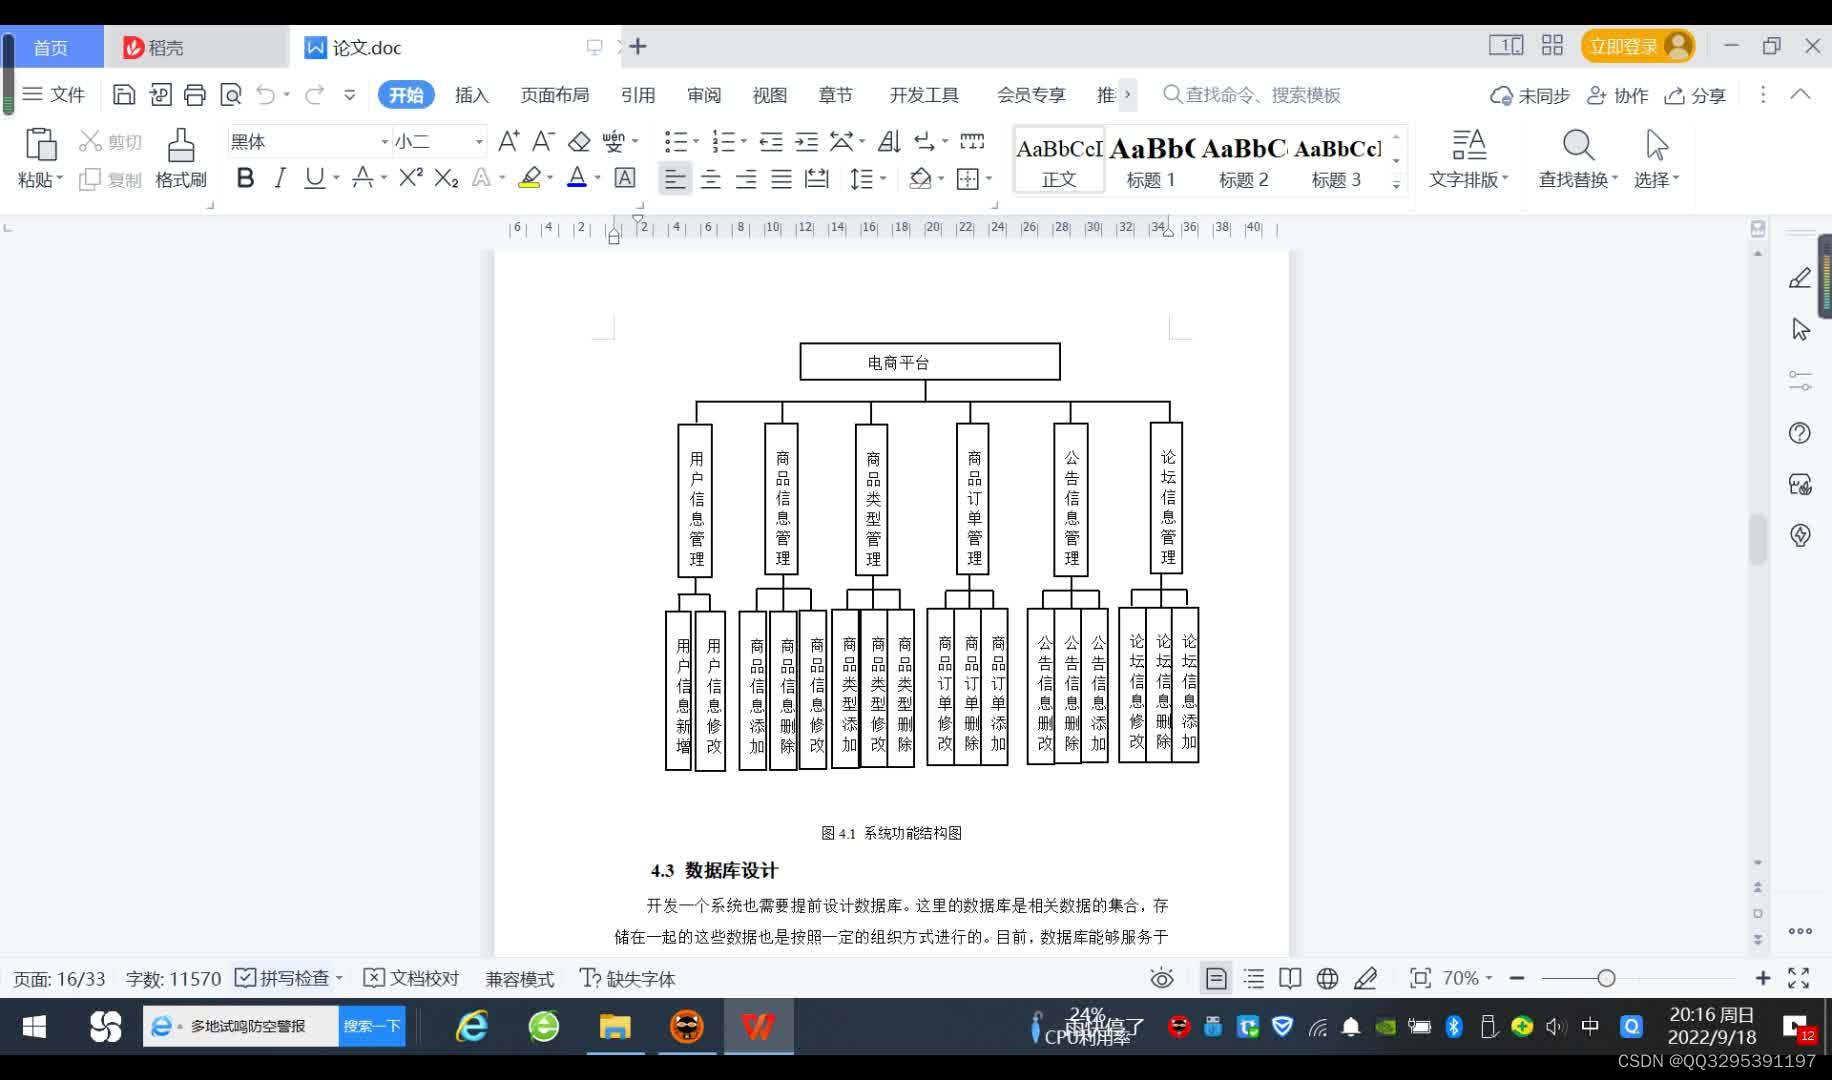Click the 分享 share button
The image size is (1832, 1080).
pos(1696,95)
